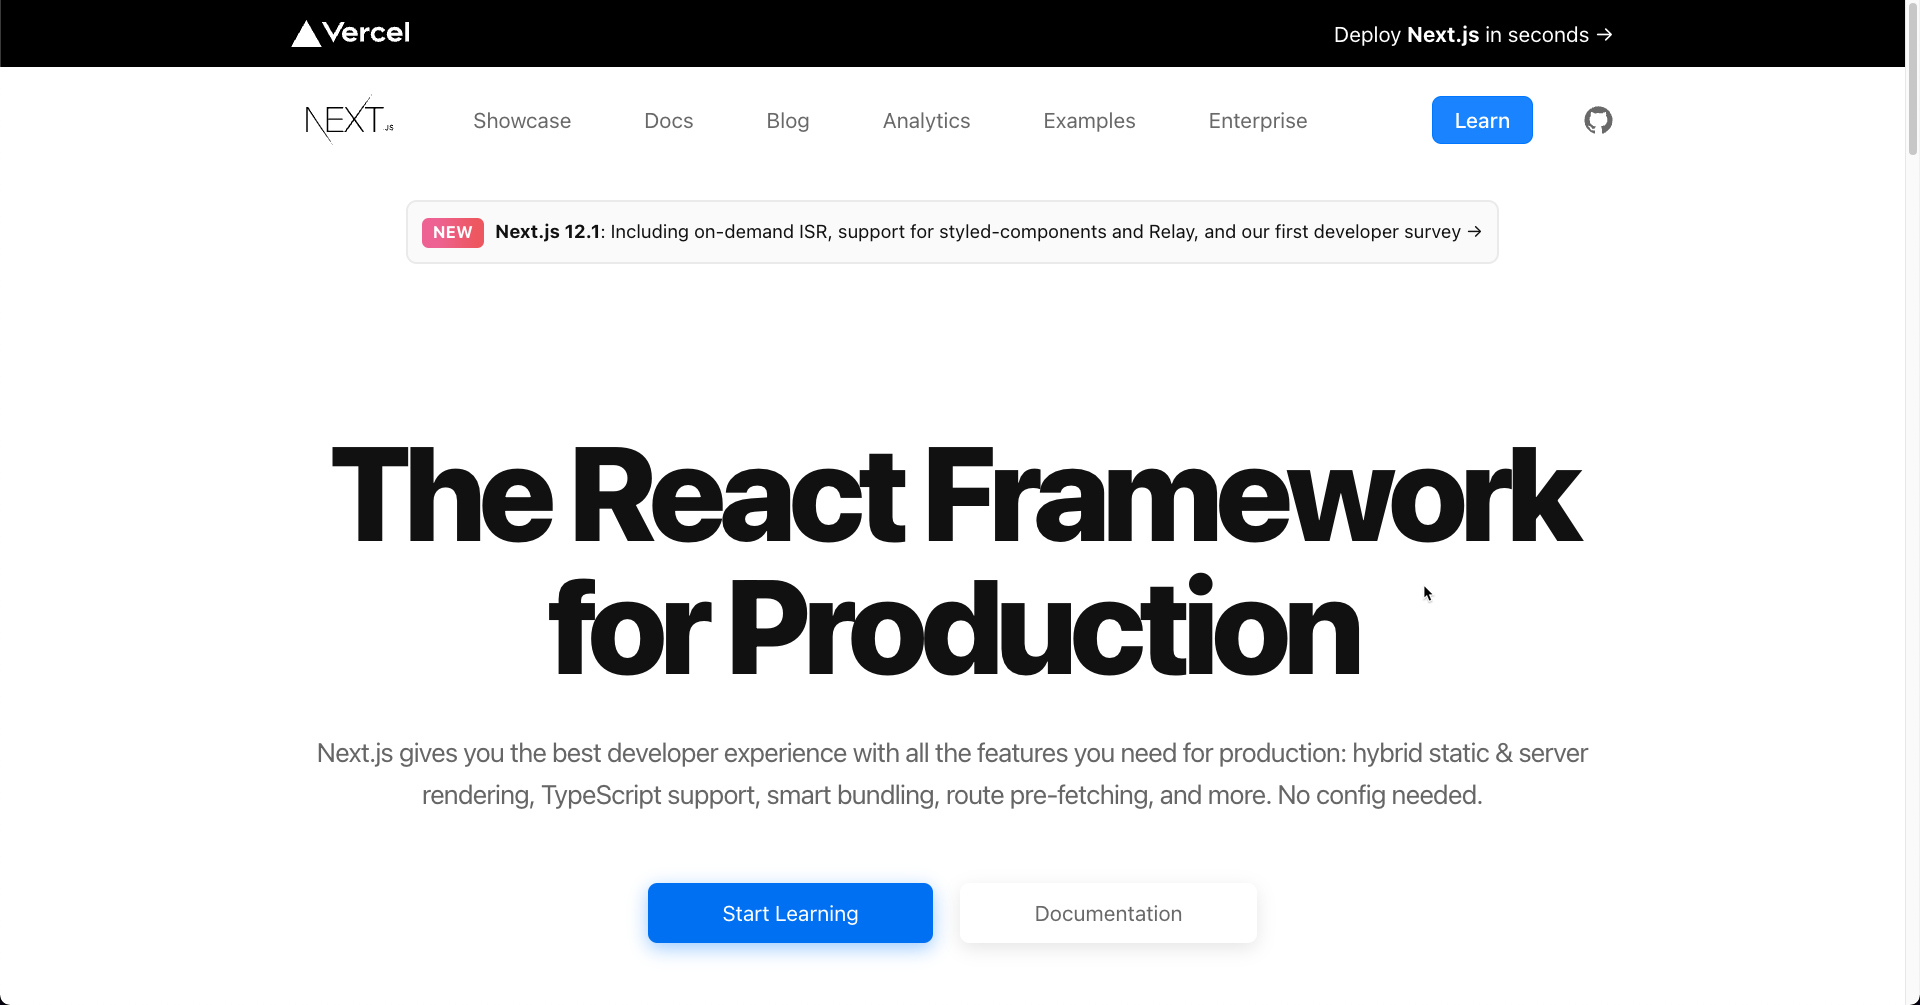Open the Showcase nav item
This screenshot has width=1920, height=1005.
[522, 121]
